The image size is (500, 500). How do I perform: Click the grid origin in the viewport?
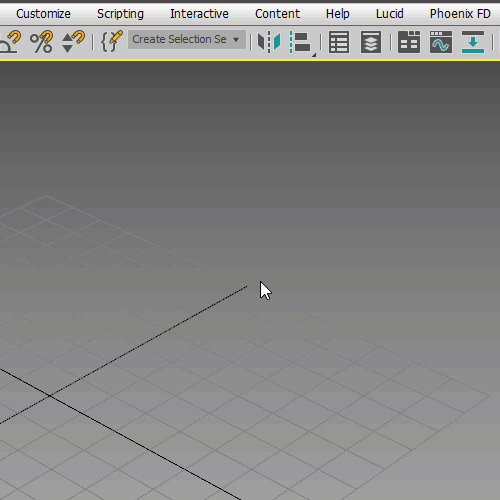tap(50, 396)
